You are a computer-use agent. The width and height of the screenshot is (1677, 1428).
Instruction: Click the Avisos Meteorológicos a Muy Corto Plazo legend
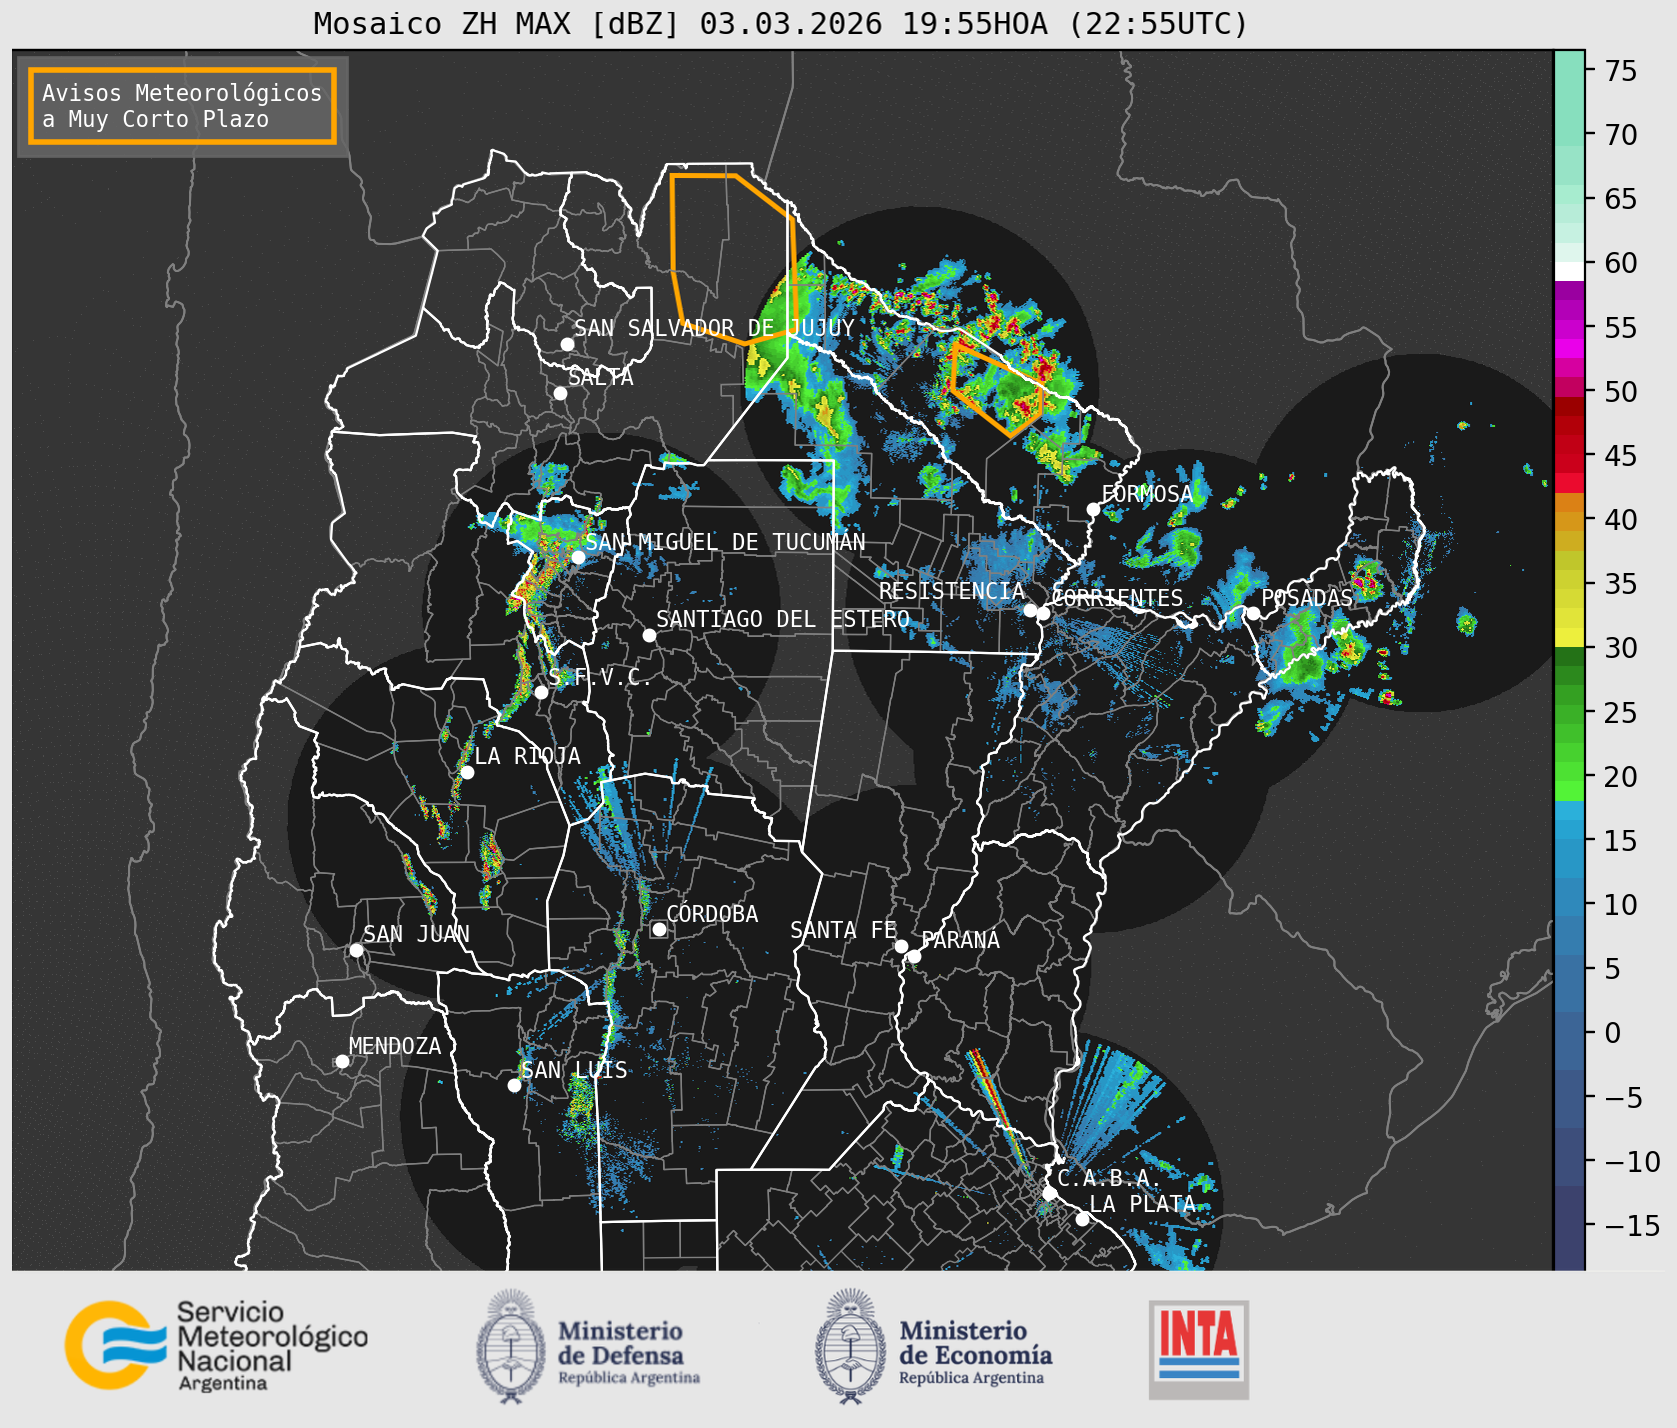click(182, 107)
